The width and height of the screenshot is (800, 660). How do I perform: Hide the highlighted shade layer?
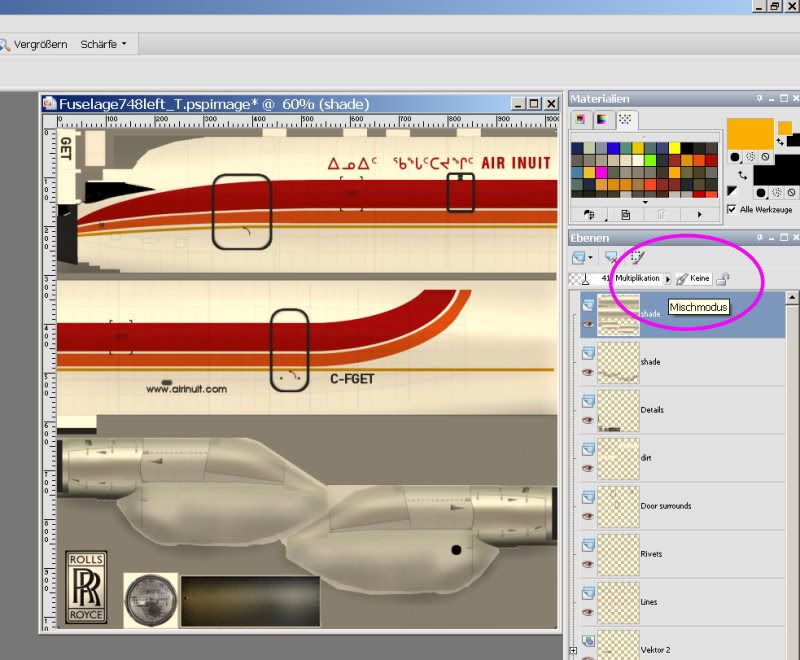[588, 324]
